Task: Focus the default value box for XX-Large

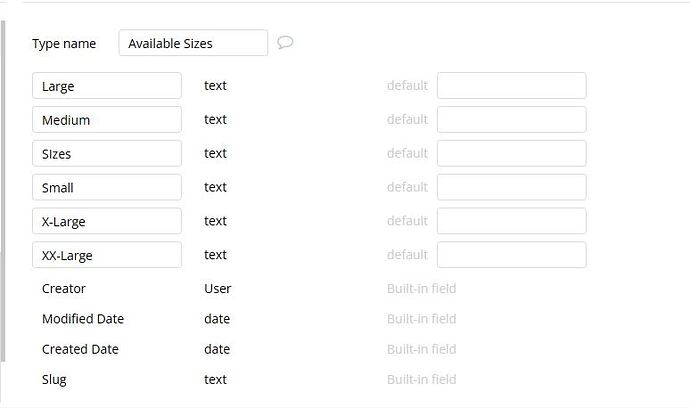Action: pyautogui.click(x=511, y=255)
